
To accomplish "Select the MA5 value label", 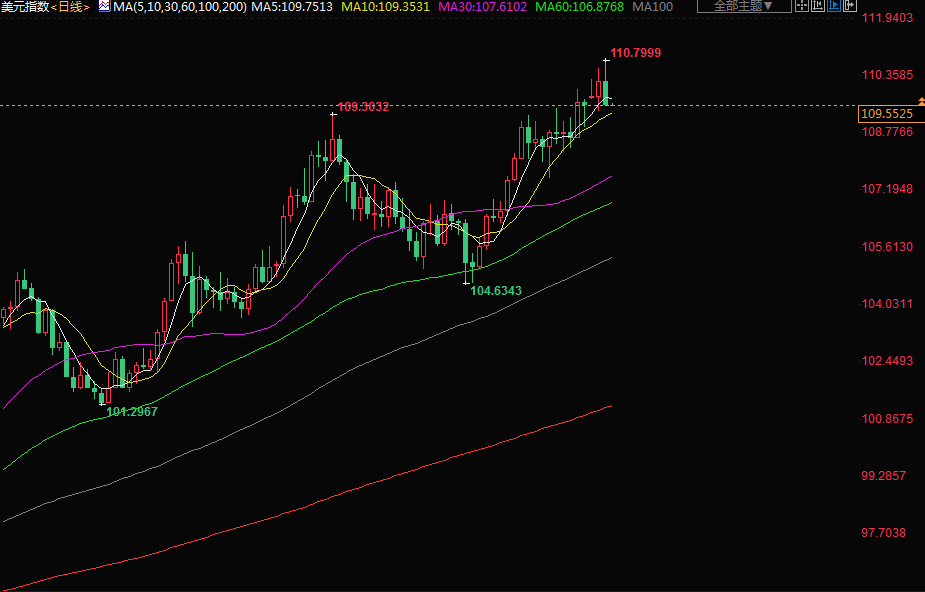I will 291,7.
